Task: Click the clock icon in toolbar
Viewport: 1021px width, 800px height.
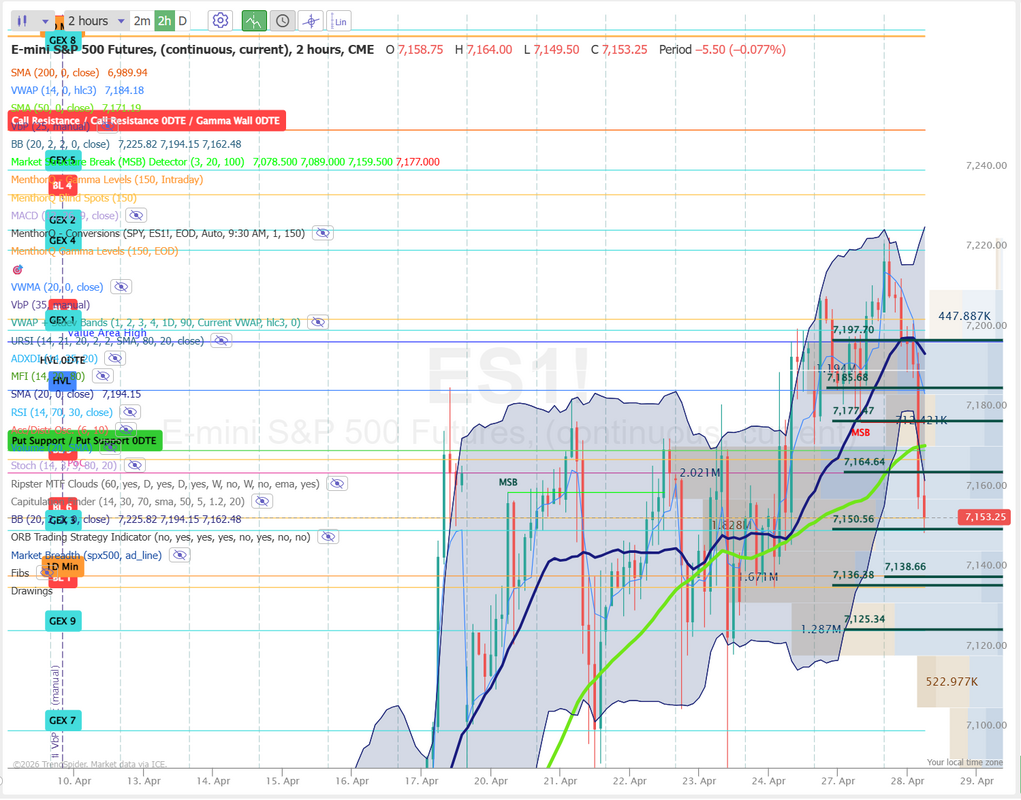Action: [x=283, y=21]
